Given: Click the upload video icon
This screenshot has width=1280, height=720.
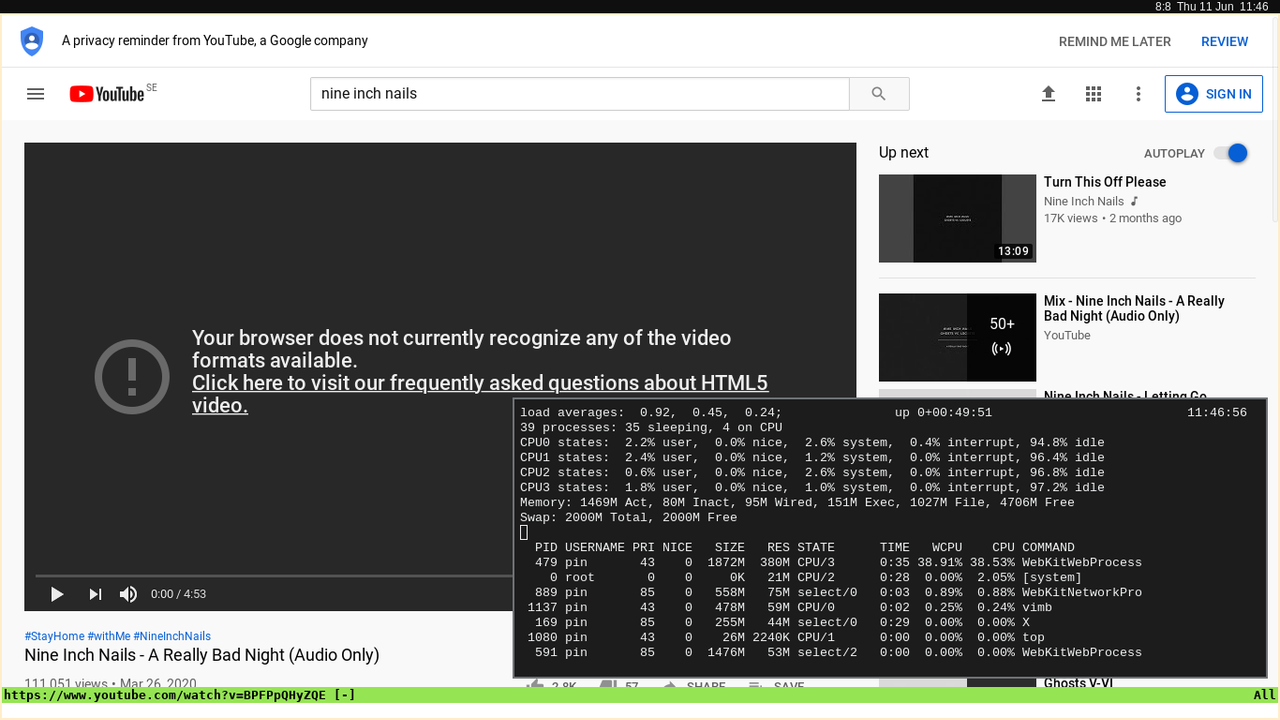Looking at the screenshot, I should point(1048,94).
